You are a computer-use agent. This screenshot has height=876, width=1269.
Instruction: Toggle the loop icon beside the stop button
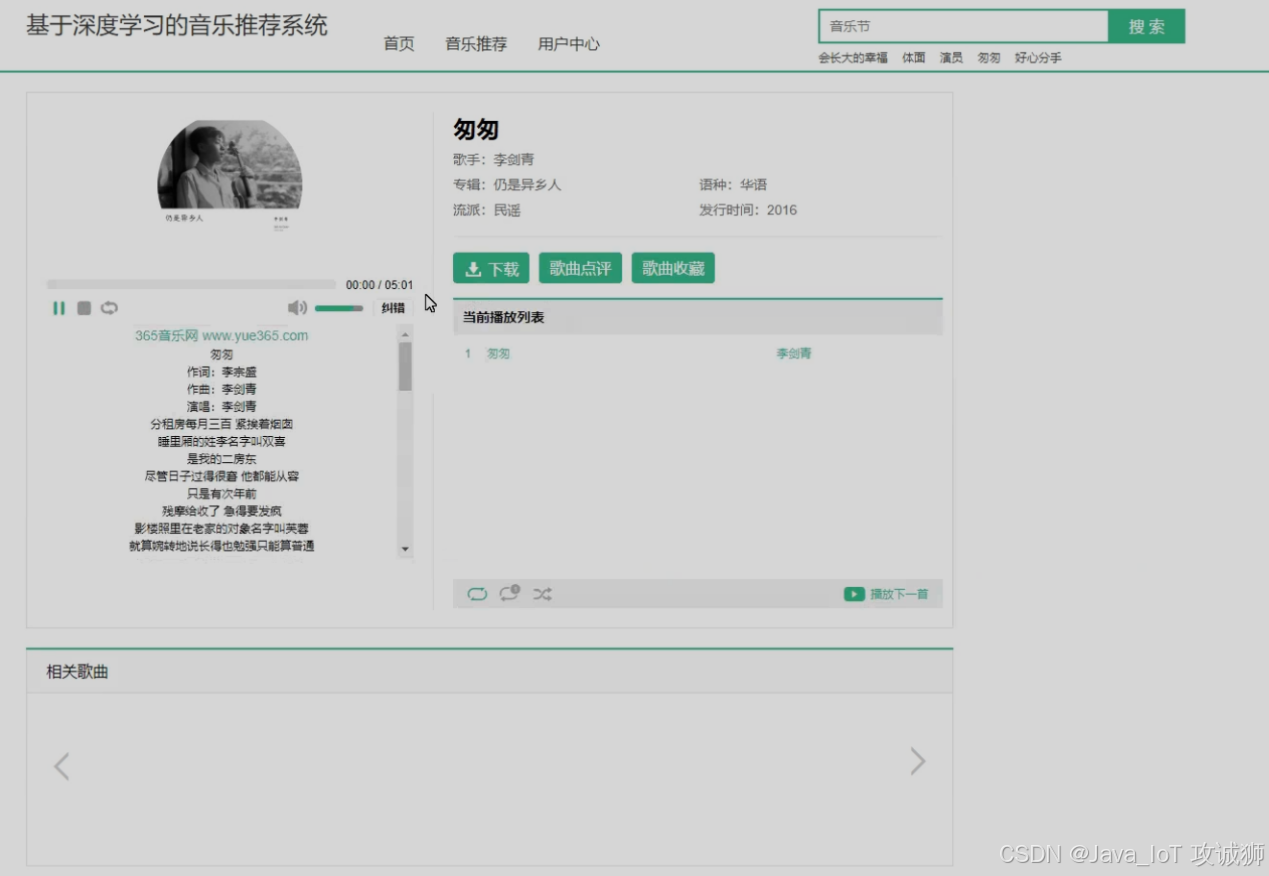pos(109,308)
